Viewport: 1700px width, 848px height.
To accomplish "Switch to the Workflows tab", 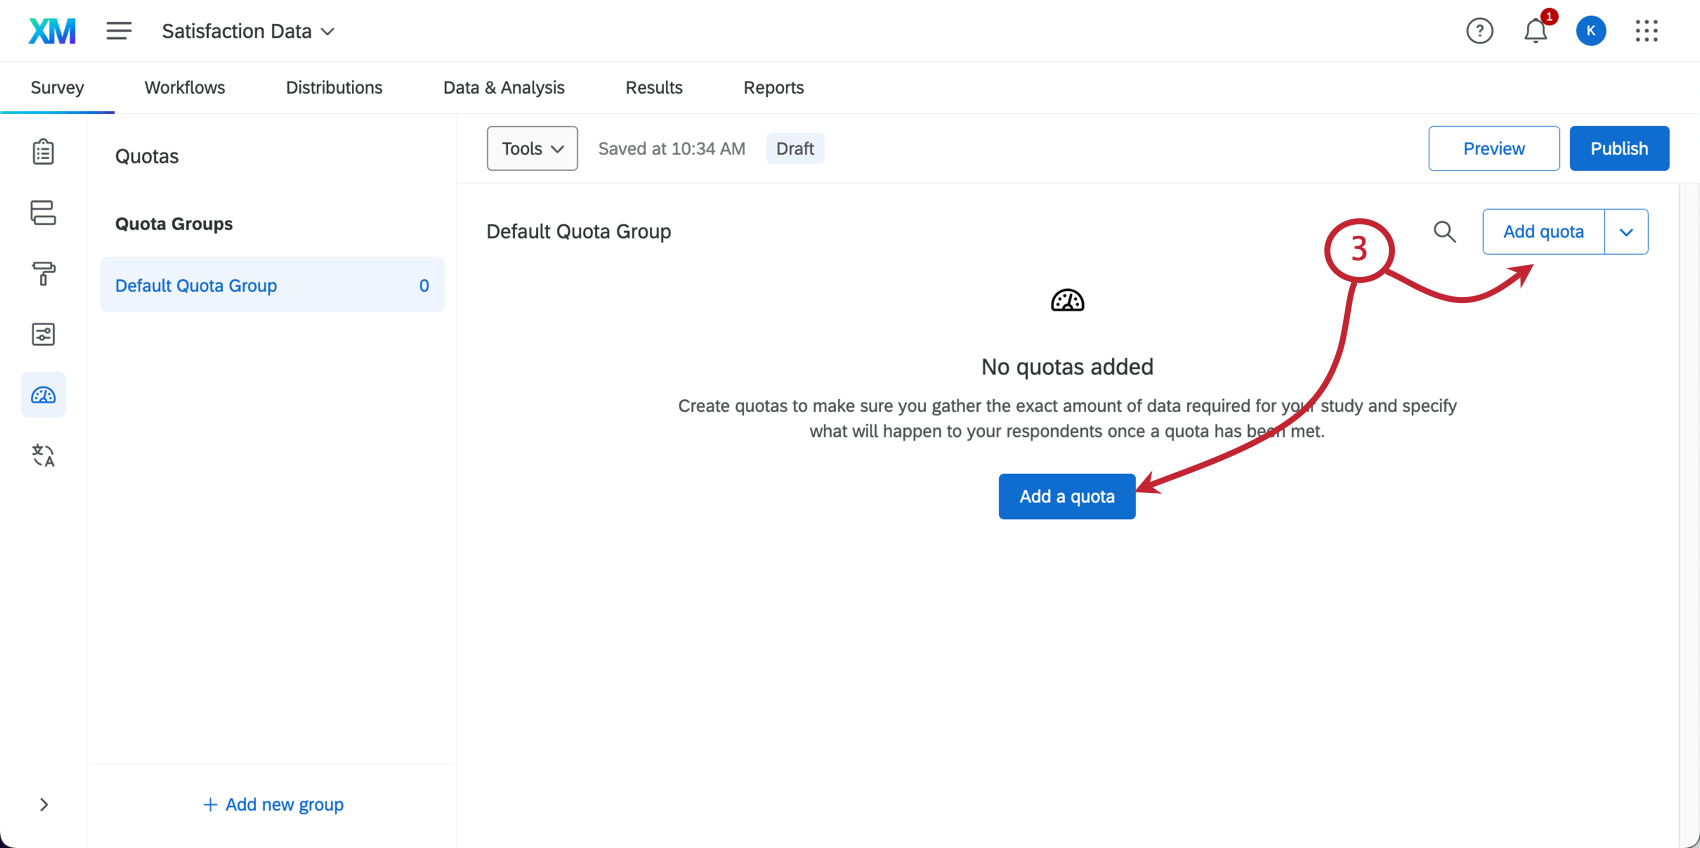I will (185, 88).
